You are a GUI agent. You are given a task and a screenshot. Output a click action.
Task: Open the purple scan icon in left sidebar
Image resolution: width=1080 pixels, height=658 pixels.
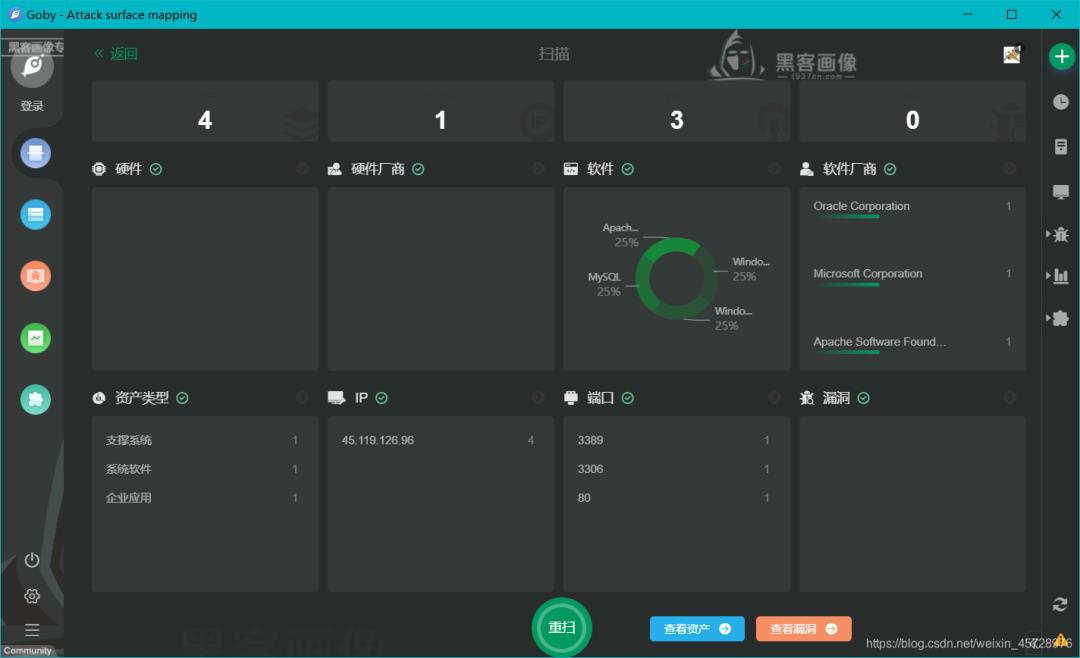pos(35,153)
